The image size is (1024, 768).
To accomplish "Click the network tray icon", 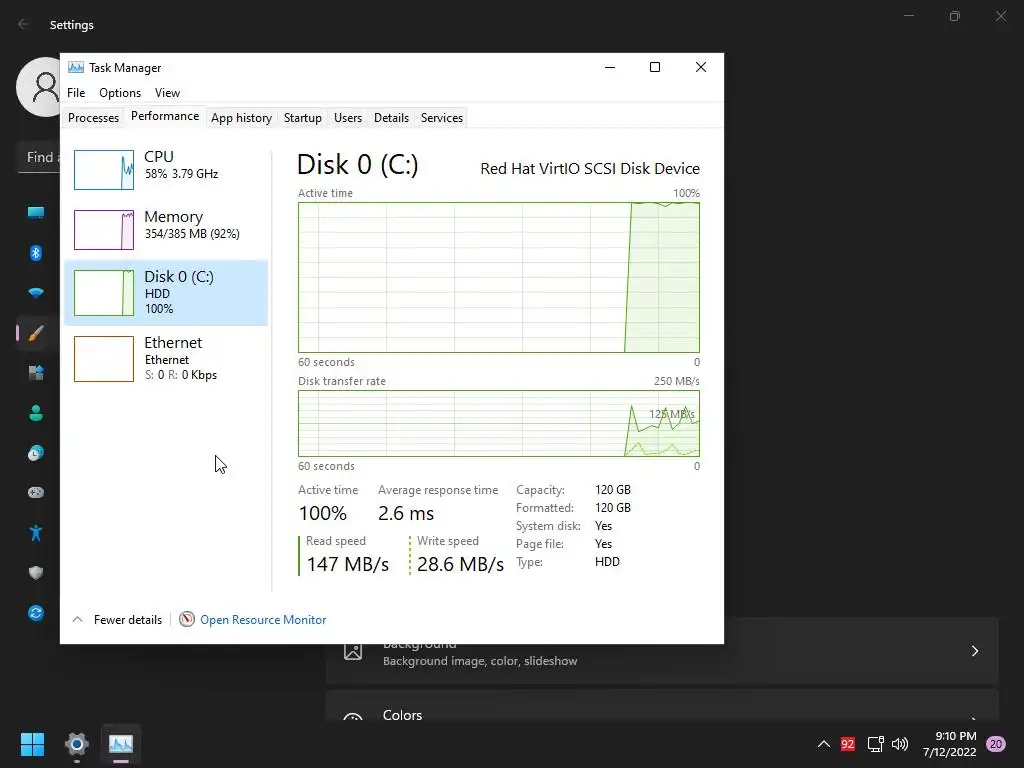I will pos(875,744).
